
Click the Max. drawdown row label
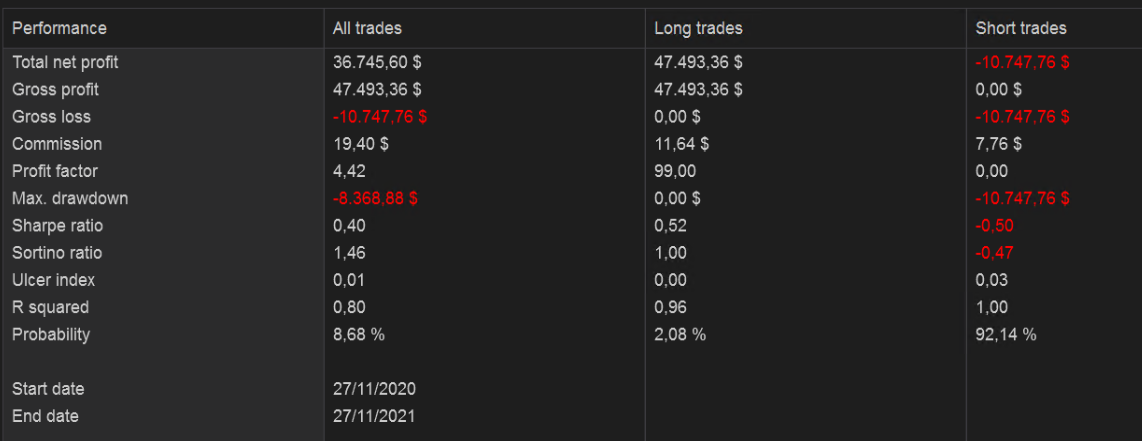tap(70, 198)
